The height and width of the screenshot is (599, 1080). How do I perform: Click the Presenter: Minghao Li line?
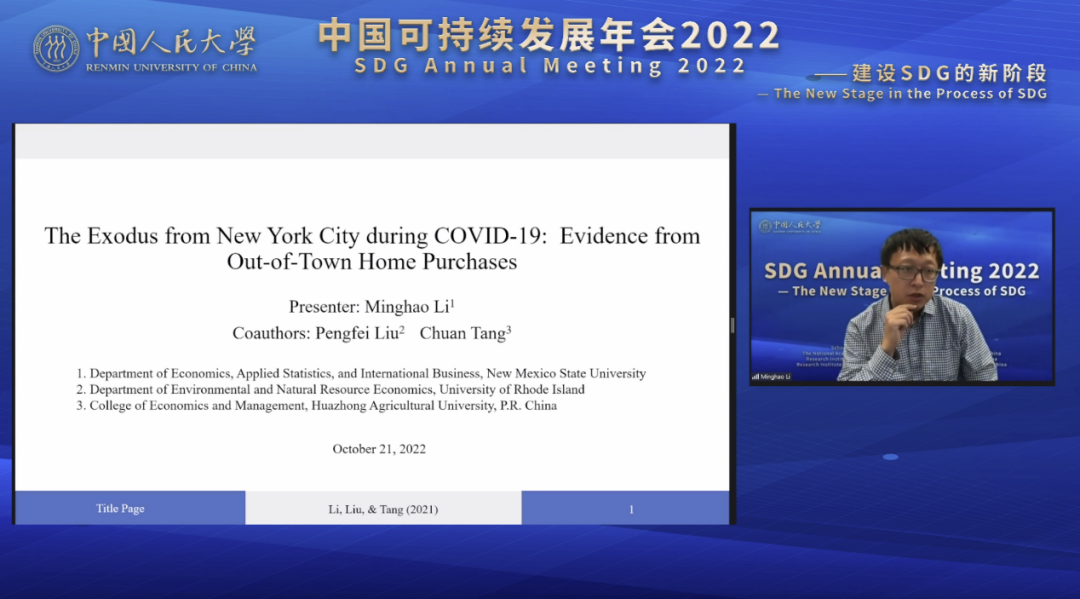pos(372,307)
